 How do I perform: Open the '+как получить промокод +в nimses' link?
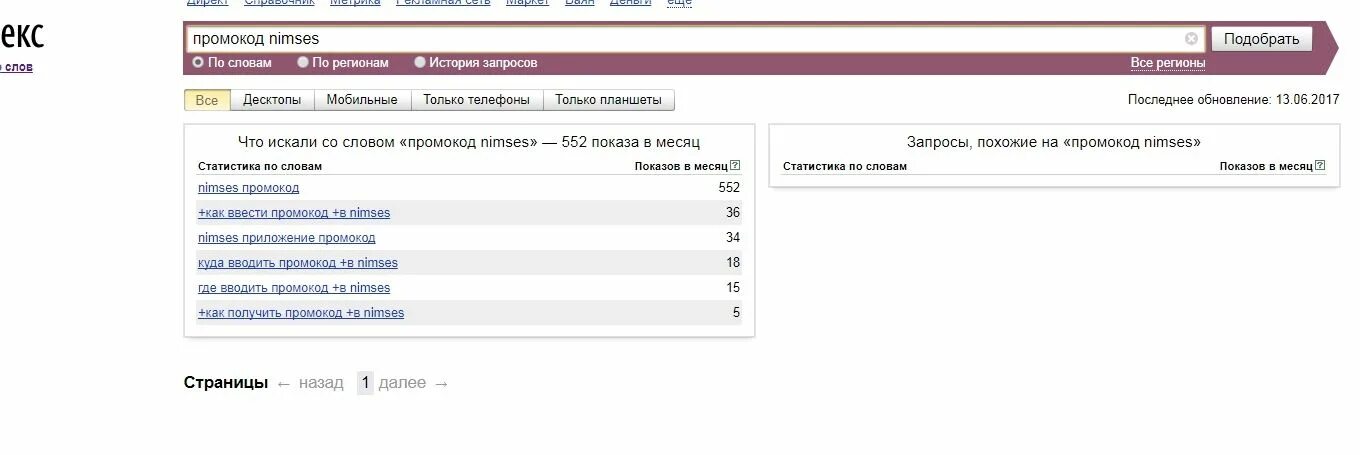tap(301, 313)
